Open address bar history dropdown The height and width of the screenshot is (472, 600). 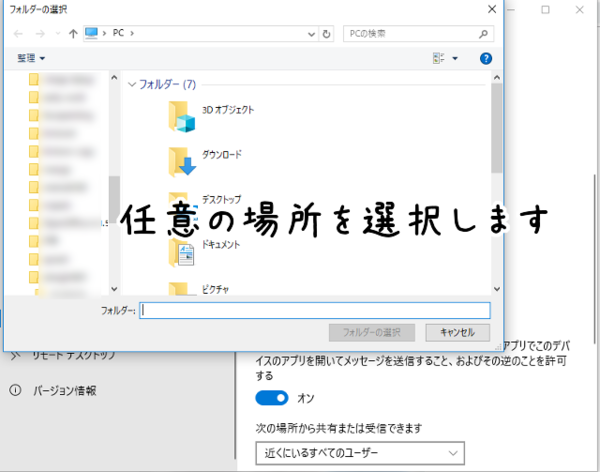point(311,34)
